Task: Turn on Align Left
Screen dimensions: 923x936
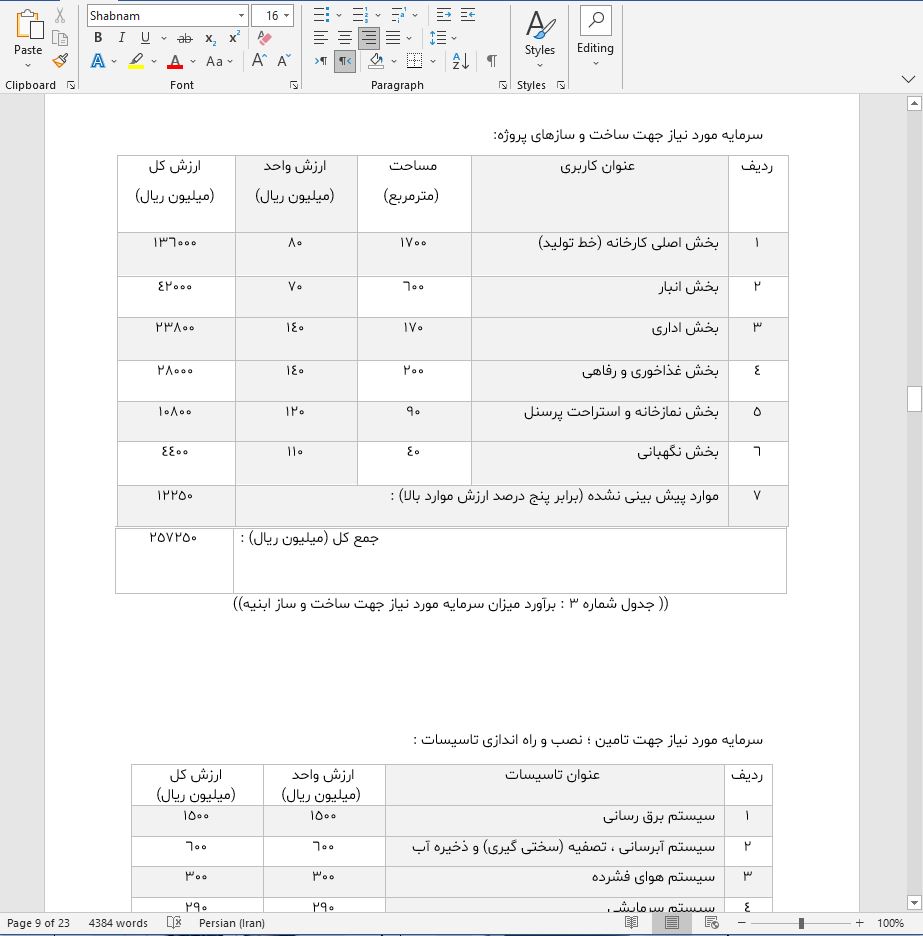Action: (321, 38)
